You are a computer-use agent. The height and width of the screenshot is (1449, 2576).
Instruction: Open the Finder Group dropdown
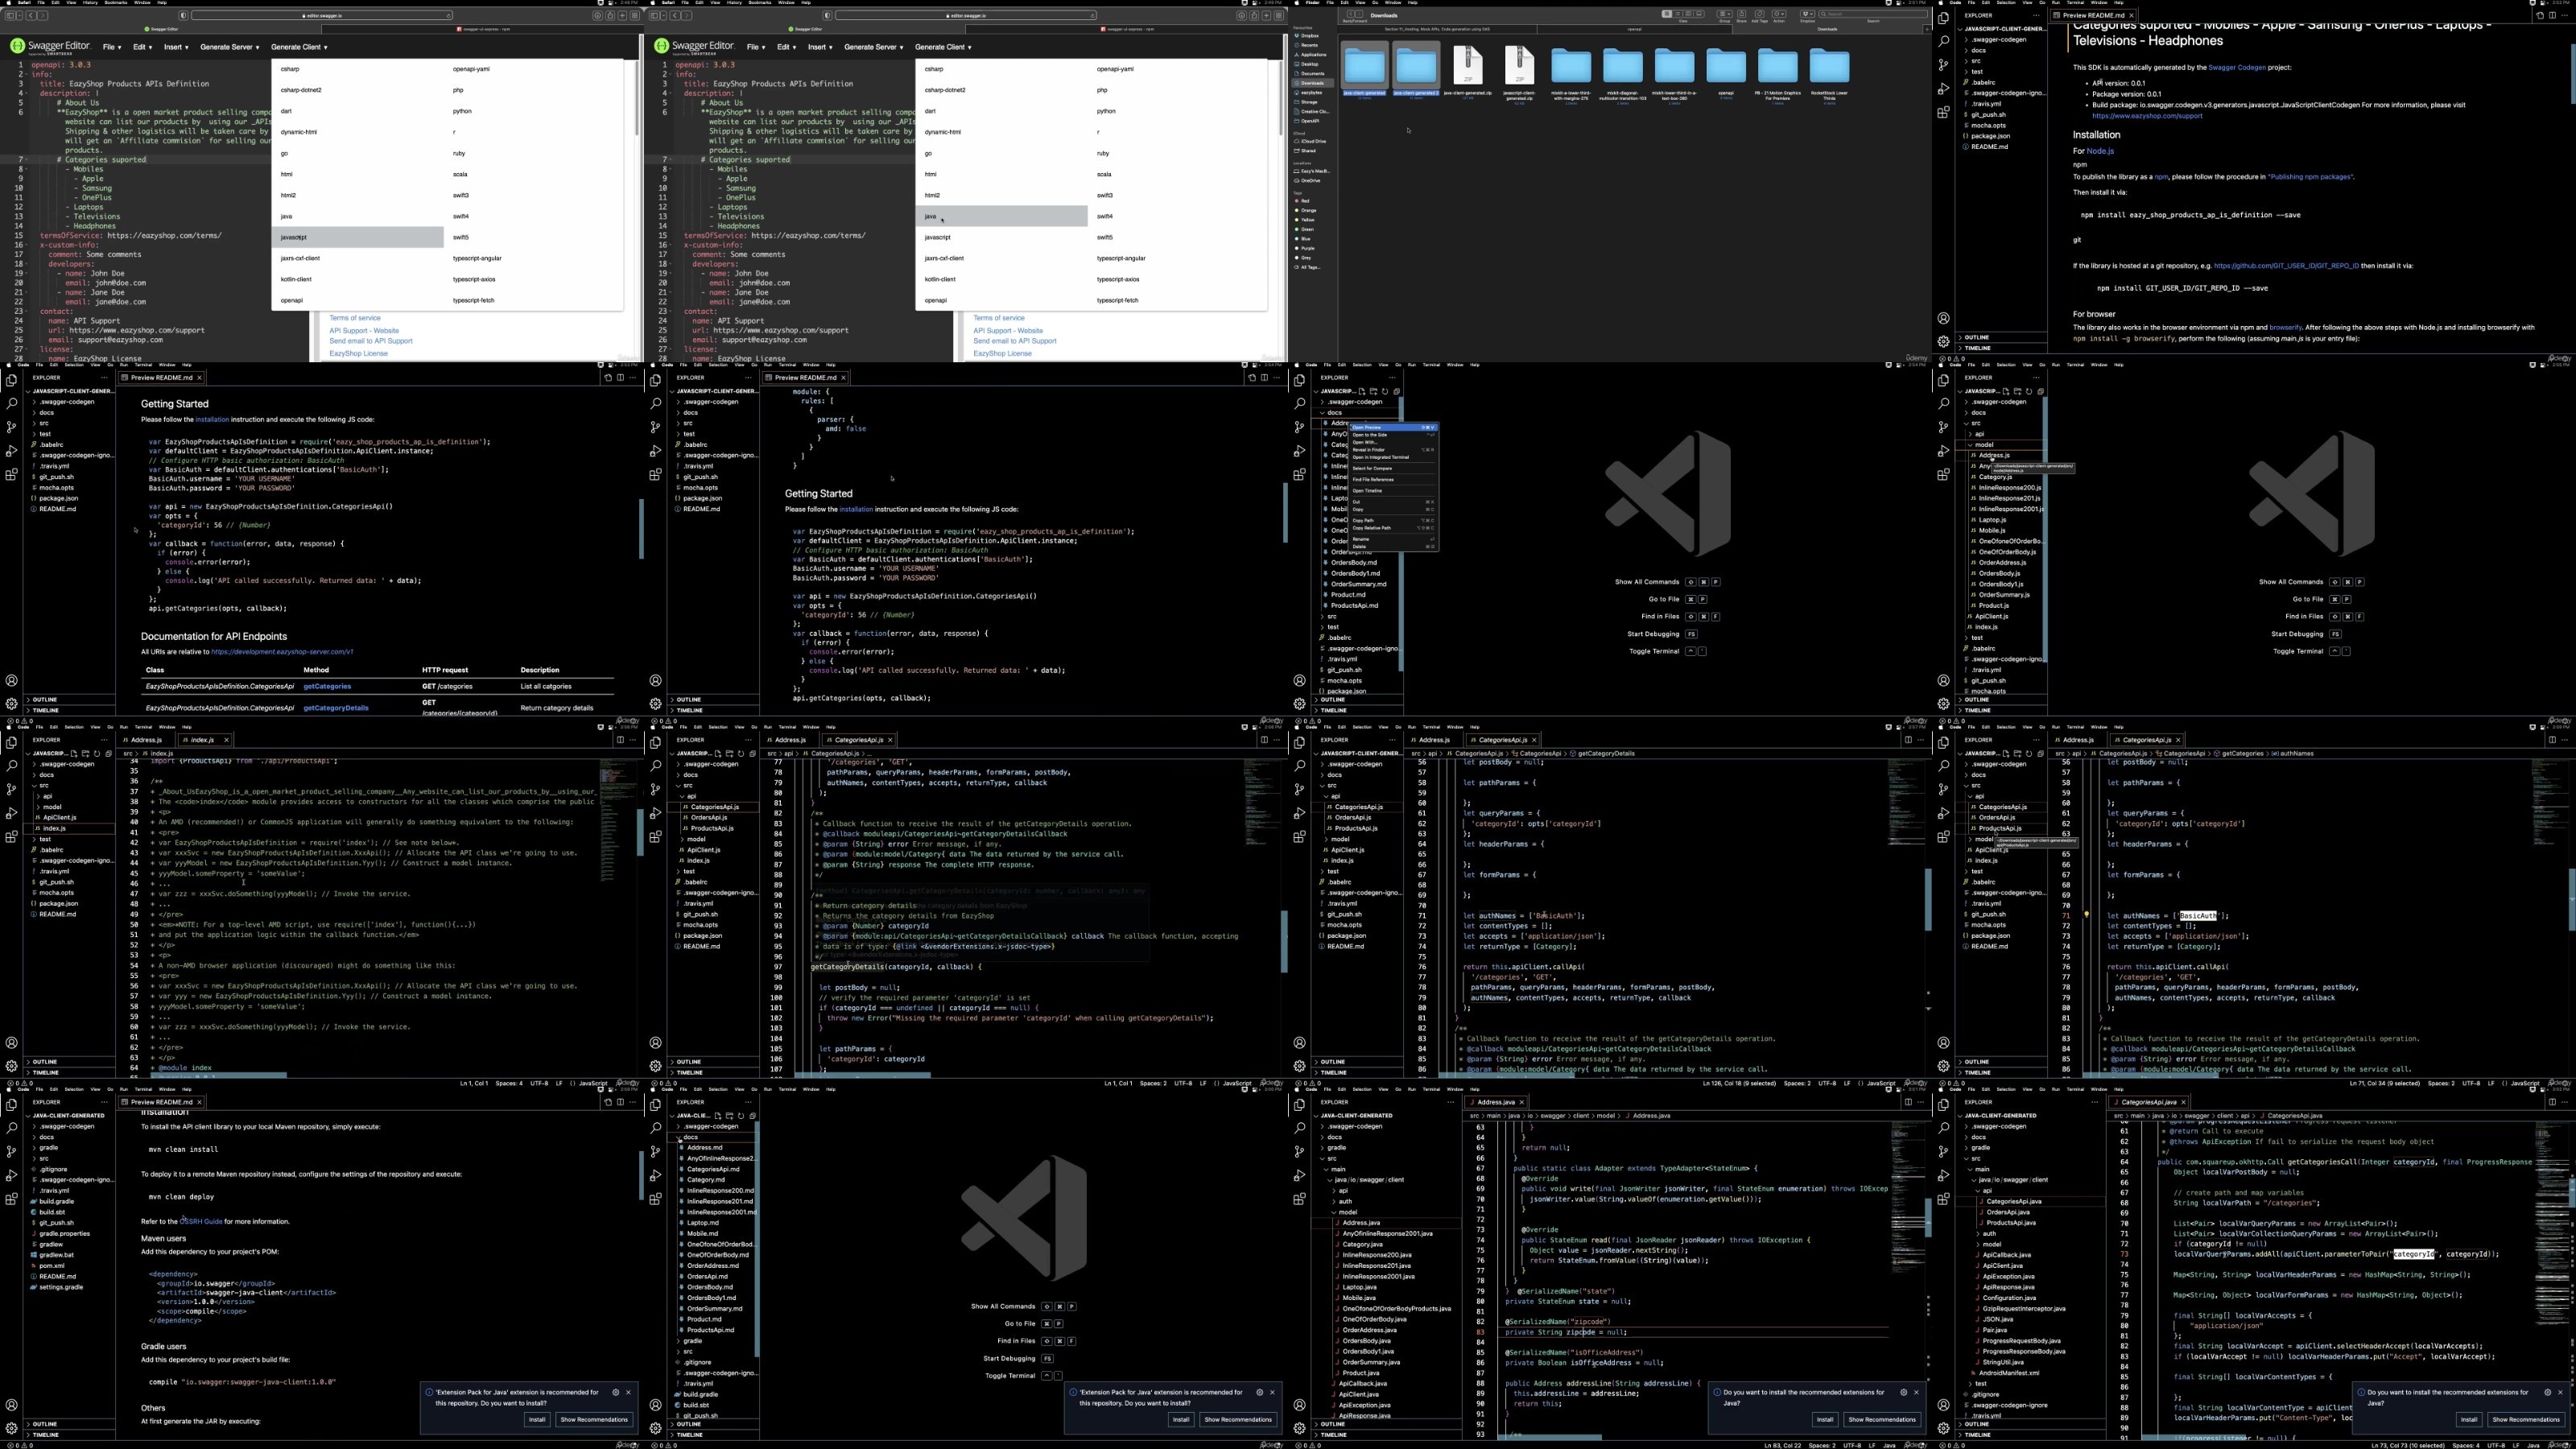(1725, 14)
